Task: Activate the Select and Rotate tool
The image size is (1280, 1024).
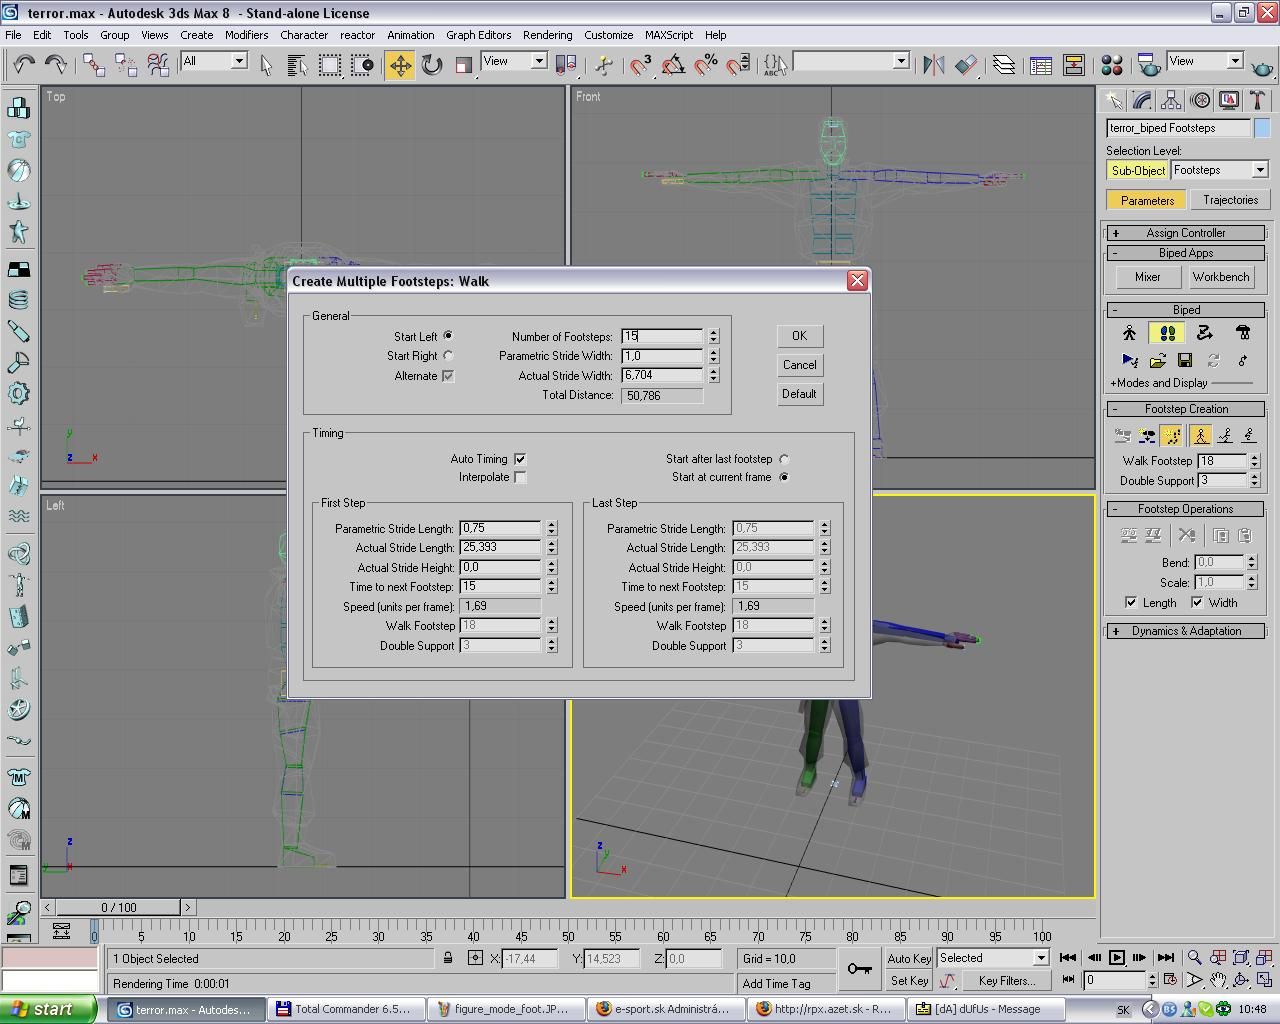Action: point(431,65)
